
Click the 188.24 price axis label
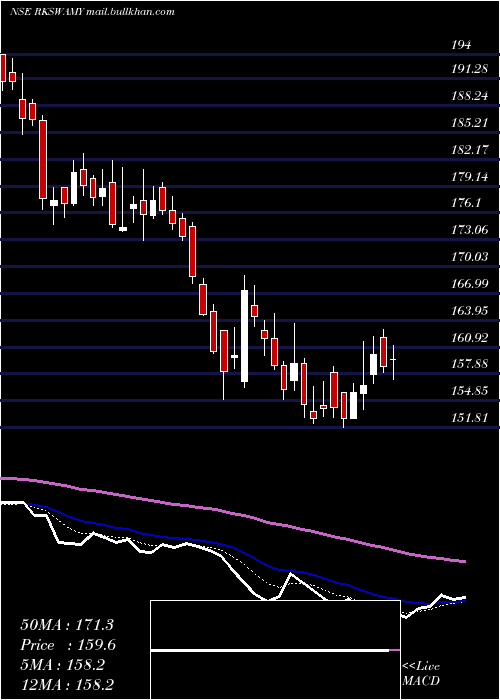click(x=469, y=96)
